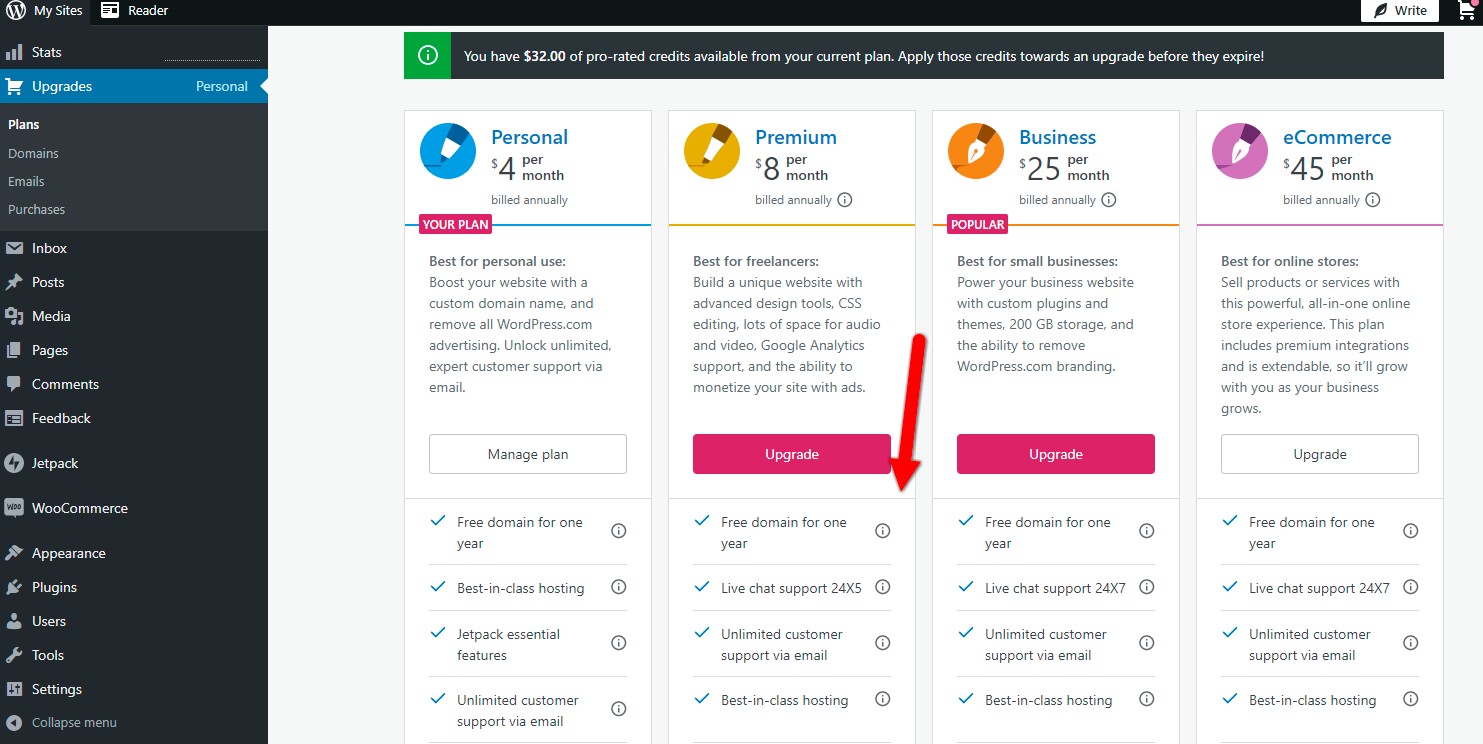The width and height of the screenshot is (1483, 744).
Task: Manage the current Personal plan
Action: [x=527, y=453]
